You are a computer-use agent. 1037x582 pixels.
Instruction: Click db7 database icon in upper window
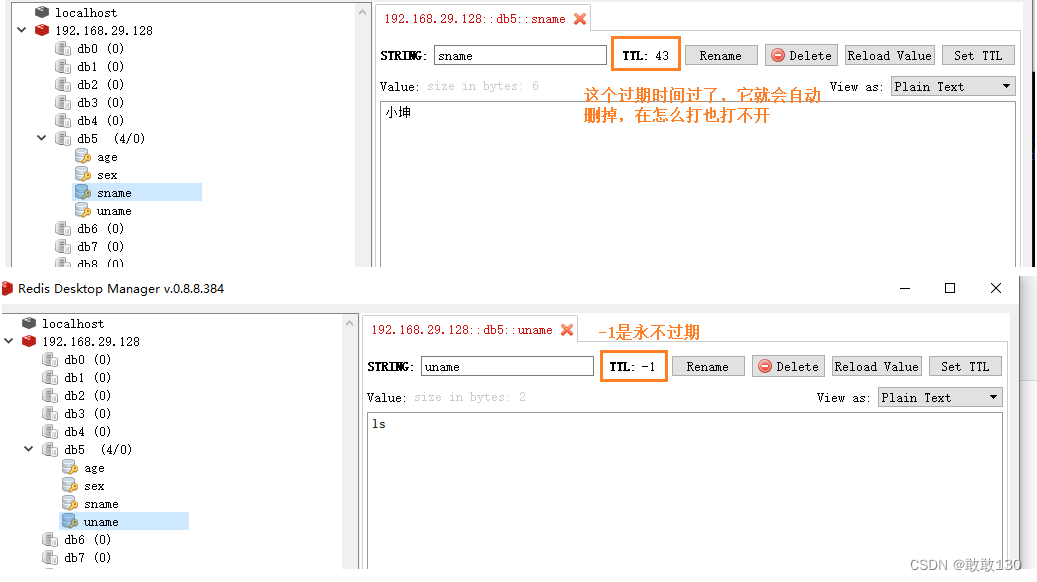(x=63, y=246)
